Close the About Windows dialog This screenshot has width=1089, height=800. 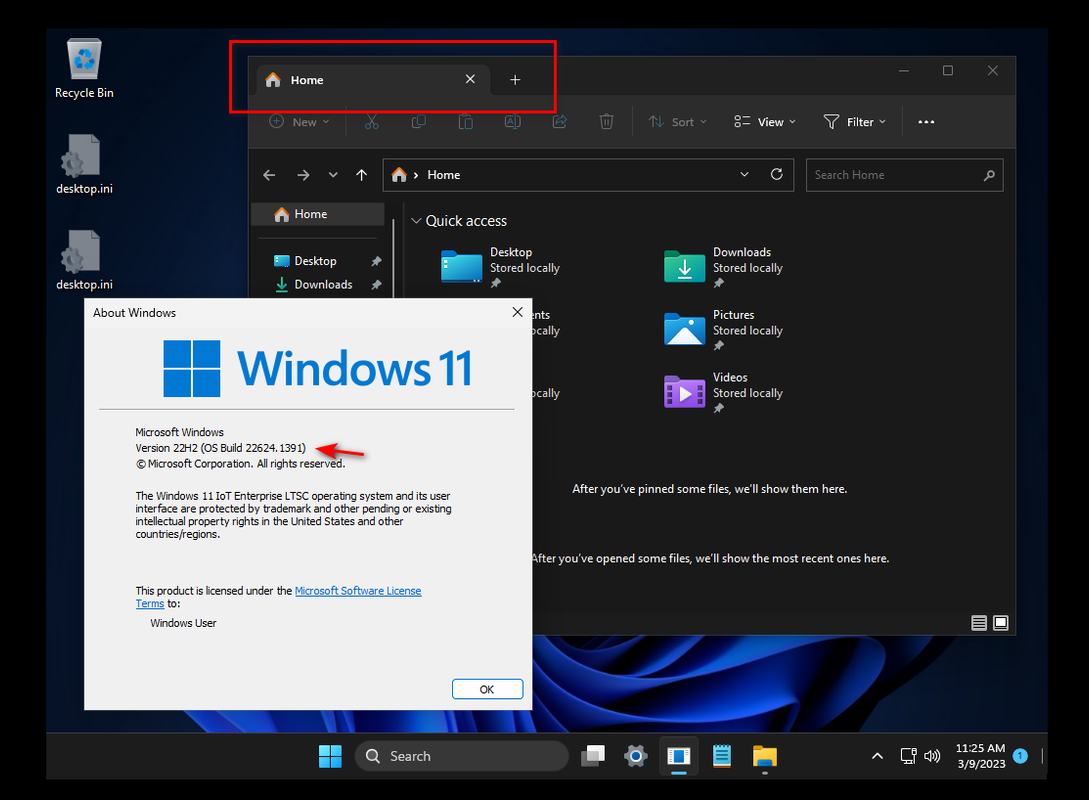pyautogui.click(x=517, y=312)
